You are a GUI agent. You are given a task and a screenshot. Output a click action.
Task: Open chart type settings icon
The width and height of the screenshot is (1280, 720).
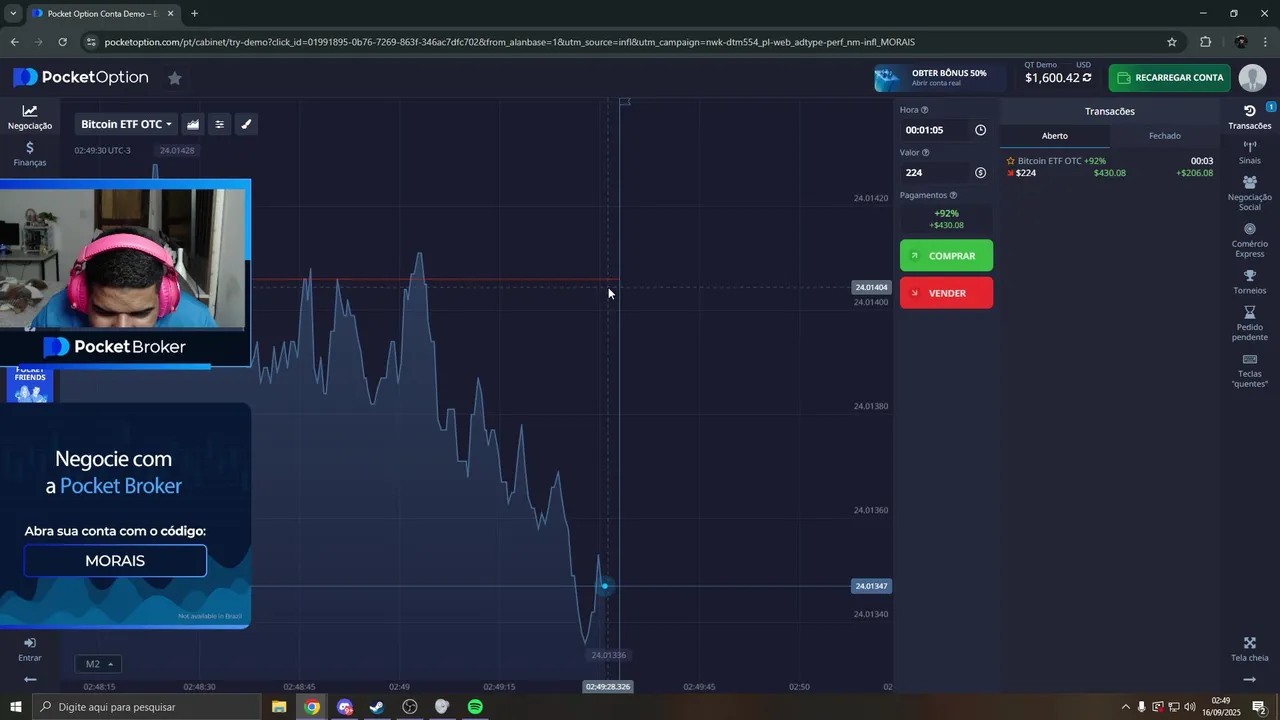(x=193, y=124)
